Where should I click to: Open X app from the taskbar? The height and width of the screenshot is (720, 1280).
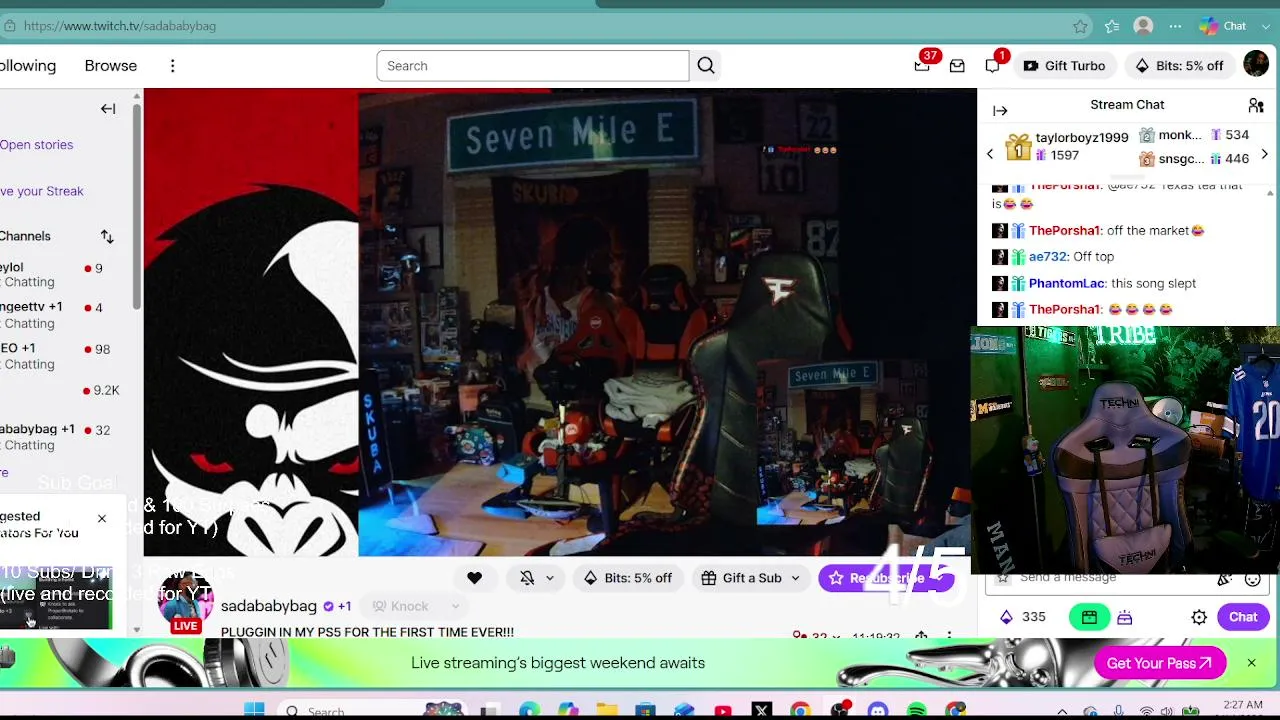pos(762,710)
